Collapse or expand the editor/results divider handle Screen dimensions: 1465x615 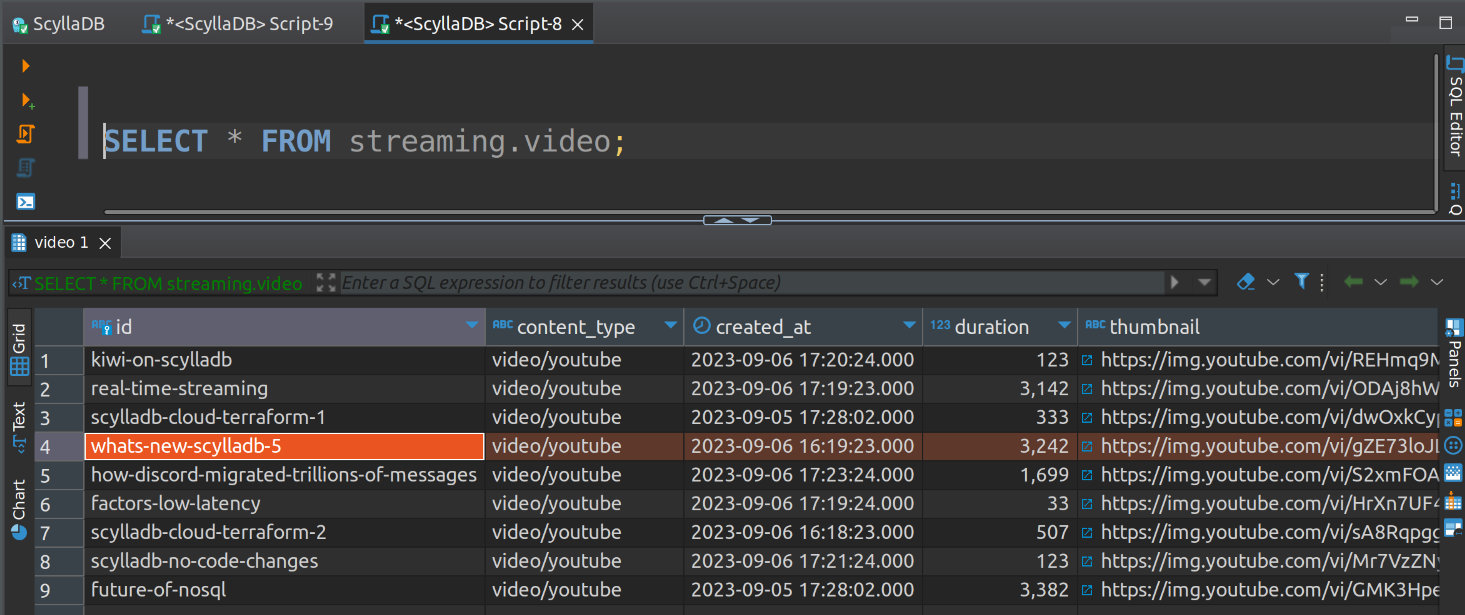(x=738, y=220)
